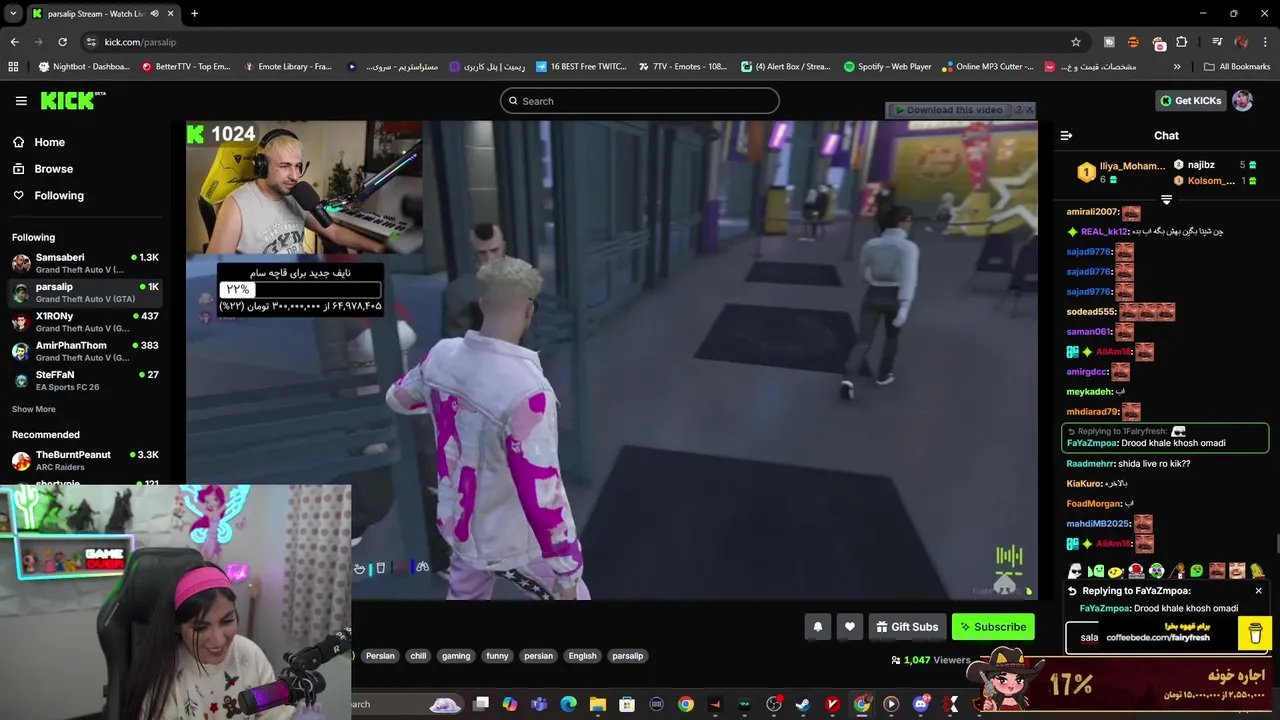Open X1RONy channel in Following list
The image size is (1280, 720).
(86, 321)
